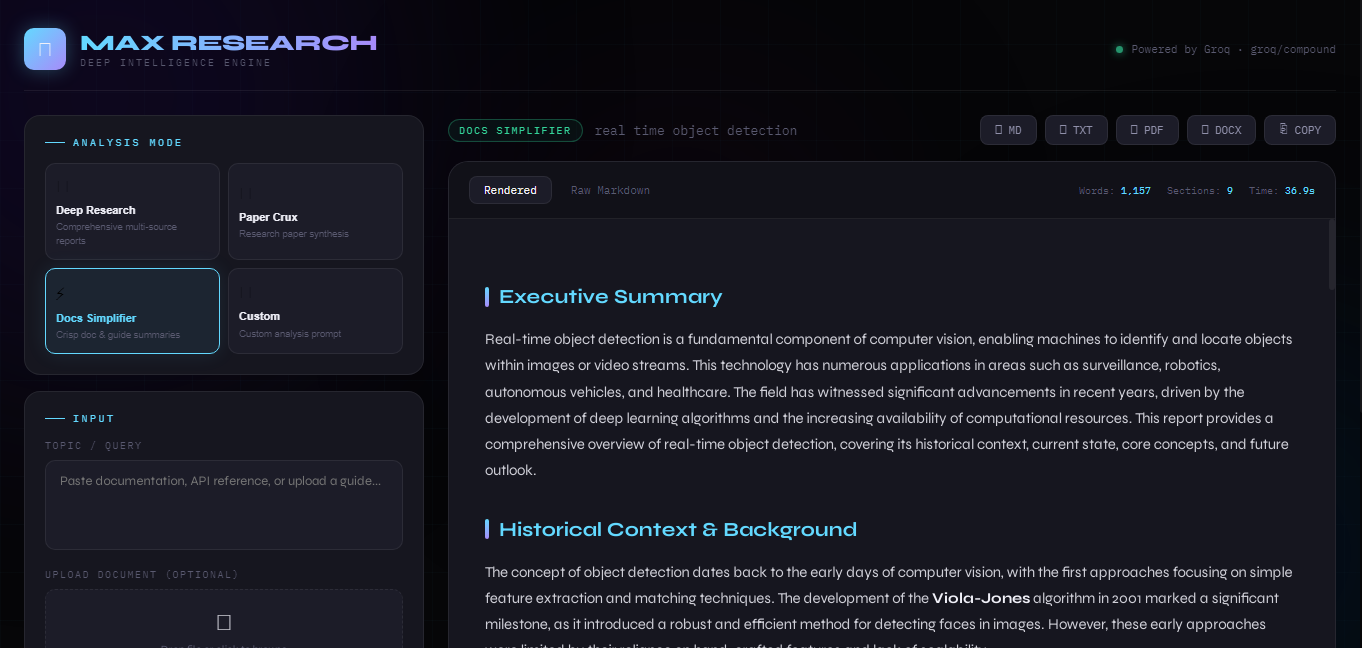This screenshot has height=648, width=1362.
Task: Click the Max Research logo icon
Action: pyautogui.click(x=45, y=49)
